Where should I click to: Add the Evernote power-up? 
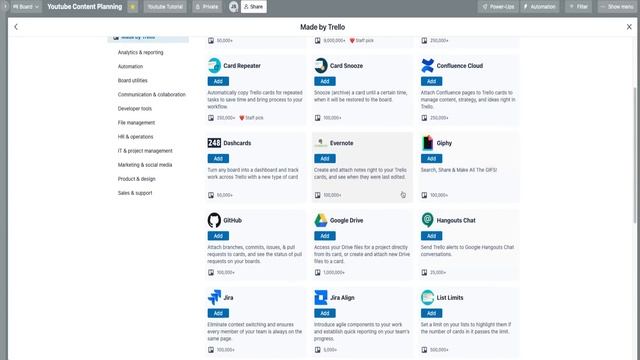click(325, 159)
